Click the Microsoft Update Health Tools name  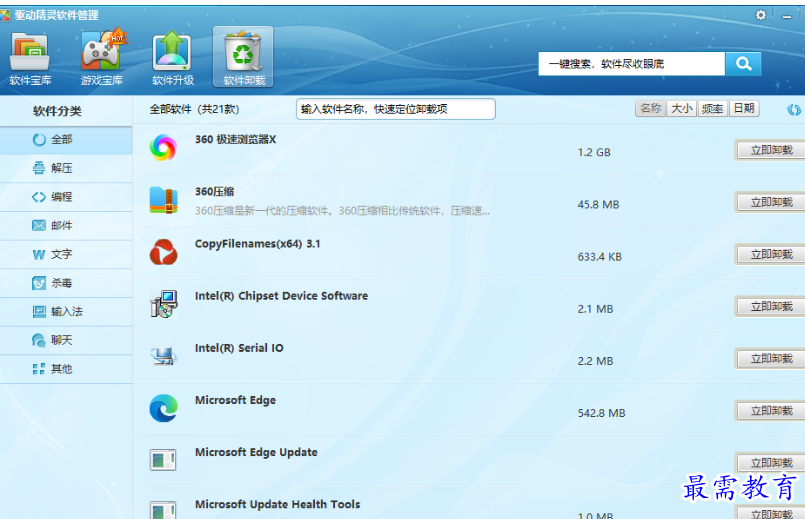277,505
